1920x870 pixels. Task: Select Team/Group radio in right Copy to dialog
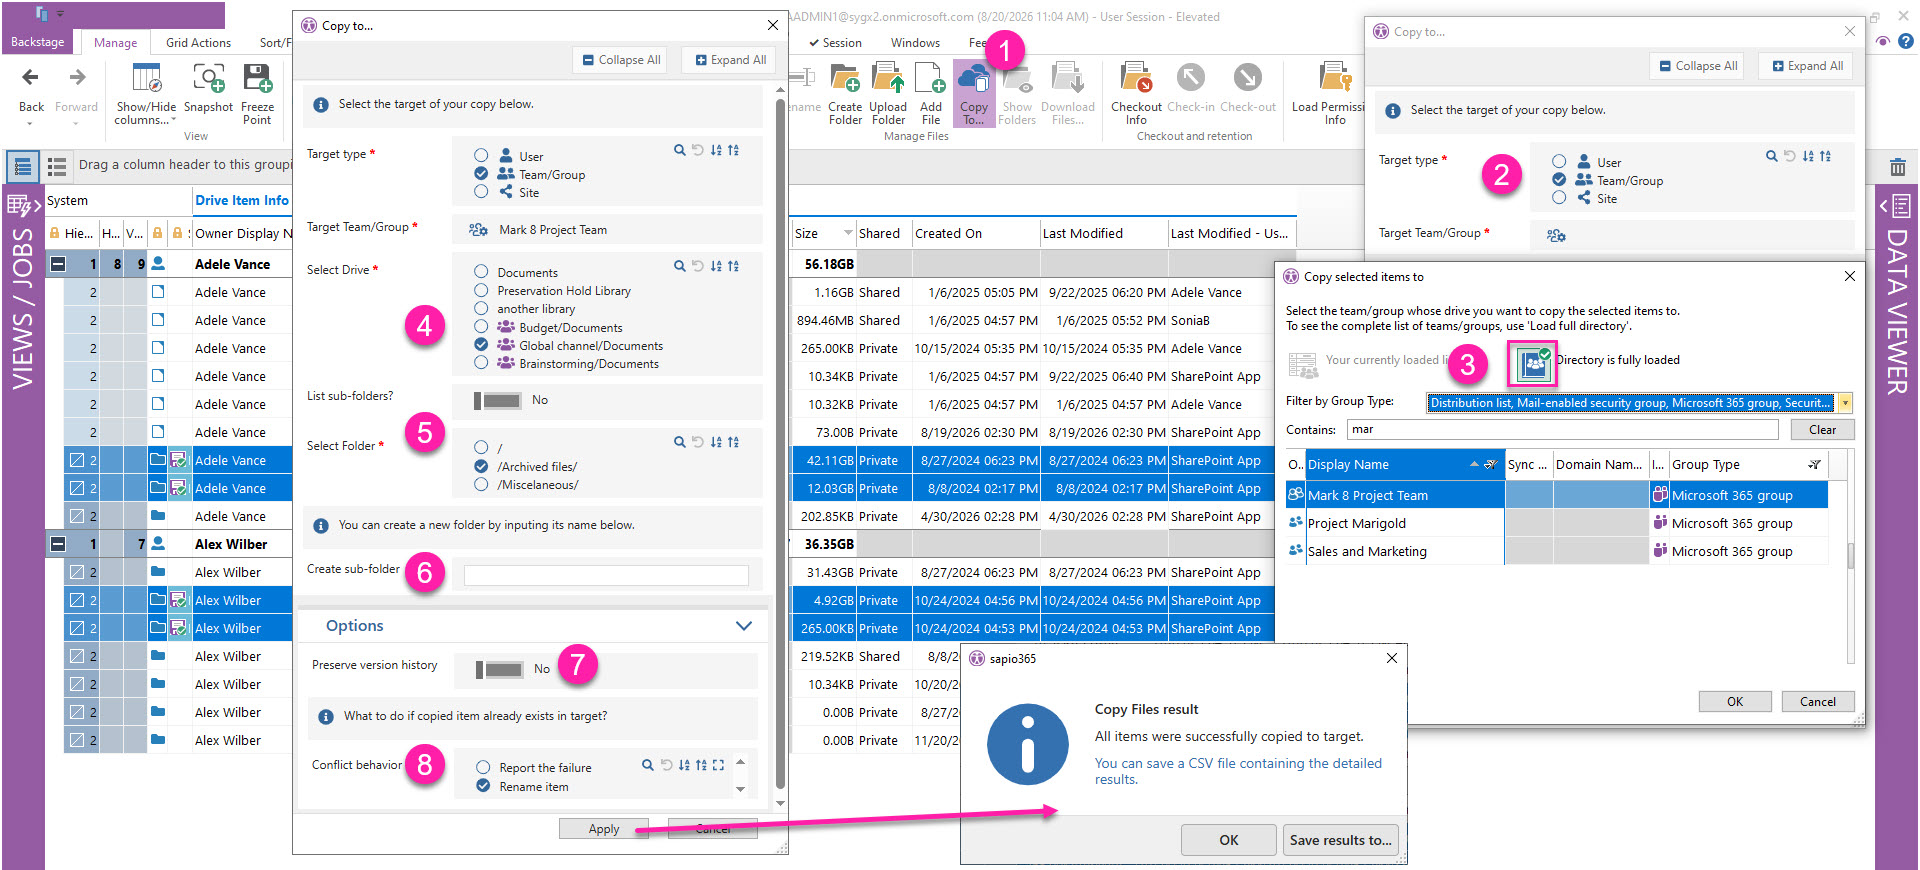pyautogui.click(x=1559, y=180)
